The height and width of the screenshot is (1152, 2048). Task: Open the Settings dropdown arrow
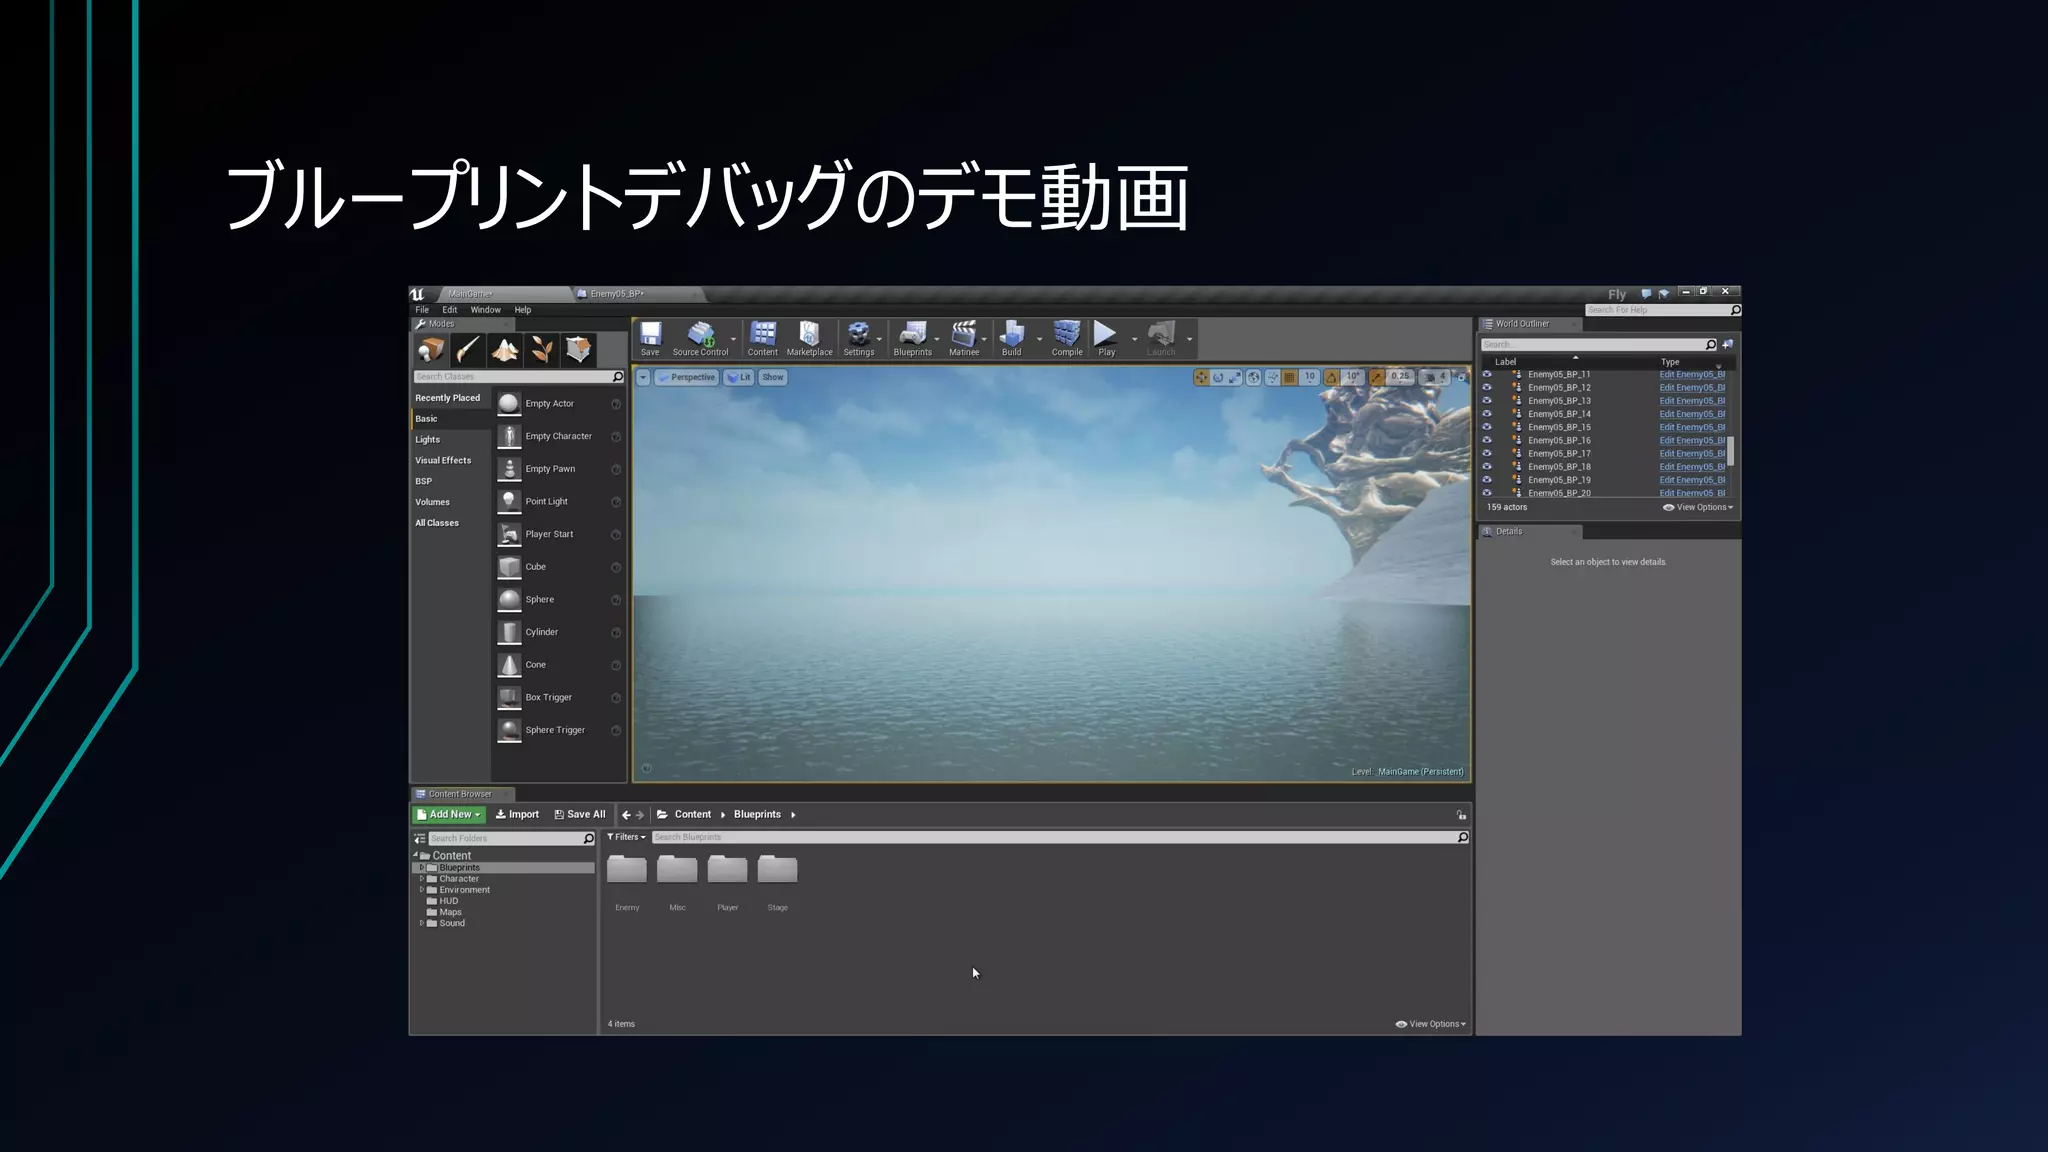coord(879,340)
